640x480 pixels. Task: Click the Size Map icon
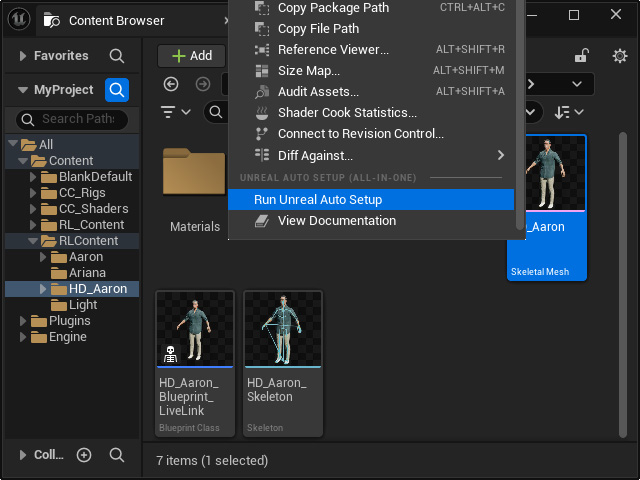click(x=262, y=71)
